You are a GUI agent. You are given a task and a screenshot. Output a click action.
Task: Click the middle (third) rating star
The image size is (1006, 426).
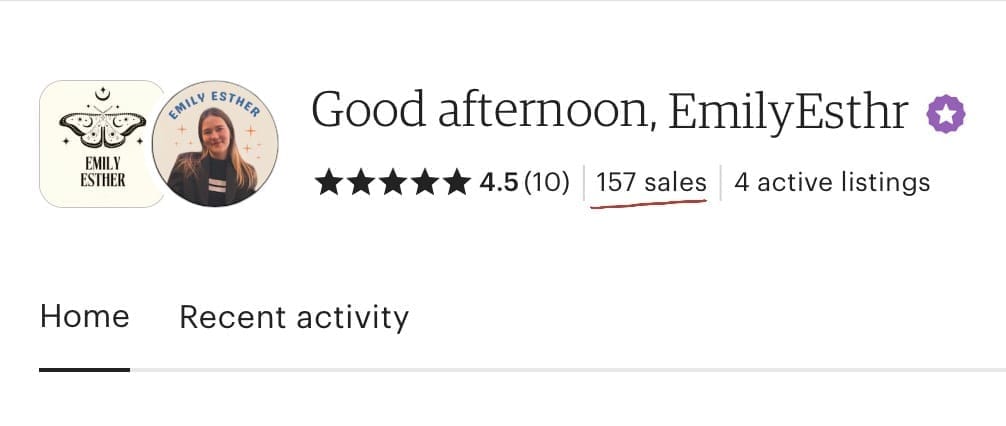(x=392, y=182)
